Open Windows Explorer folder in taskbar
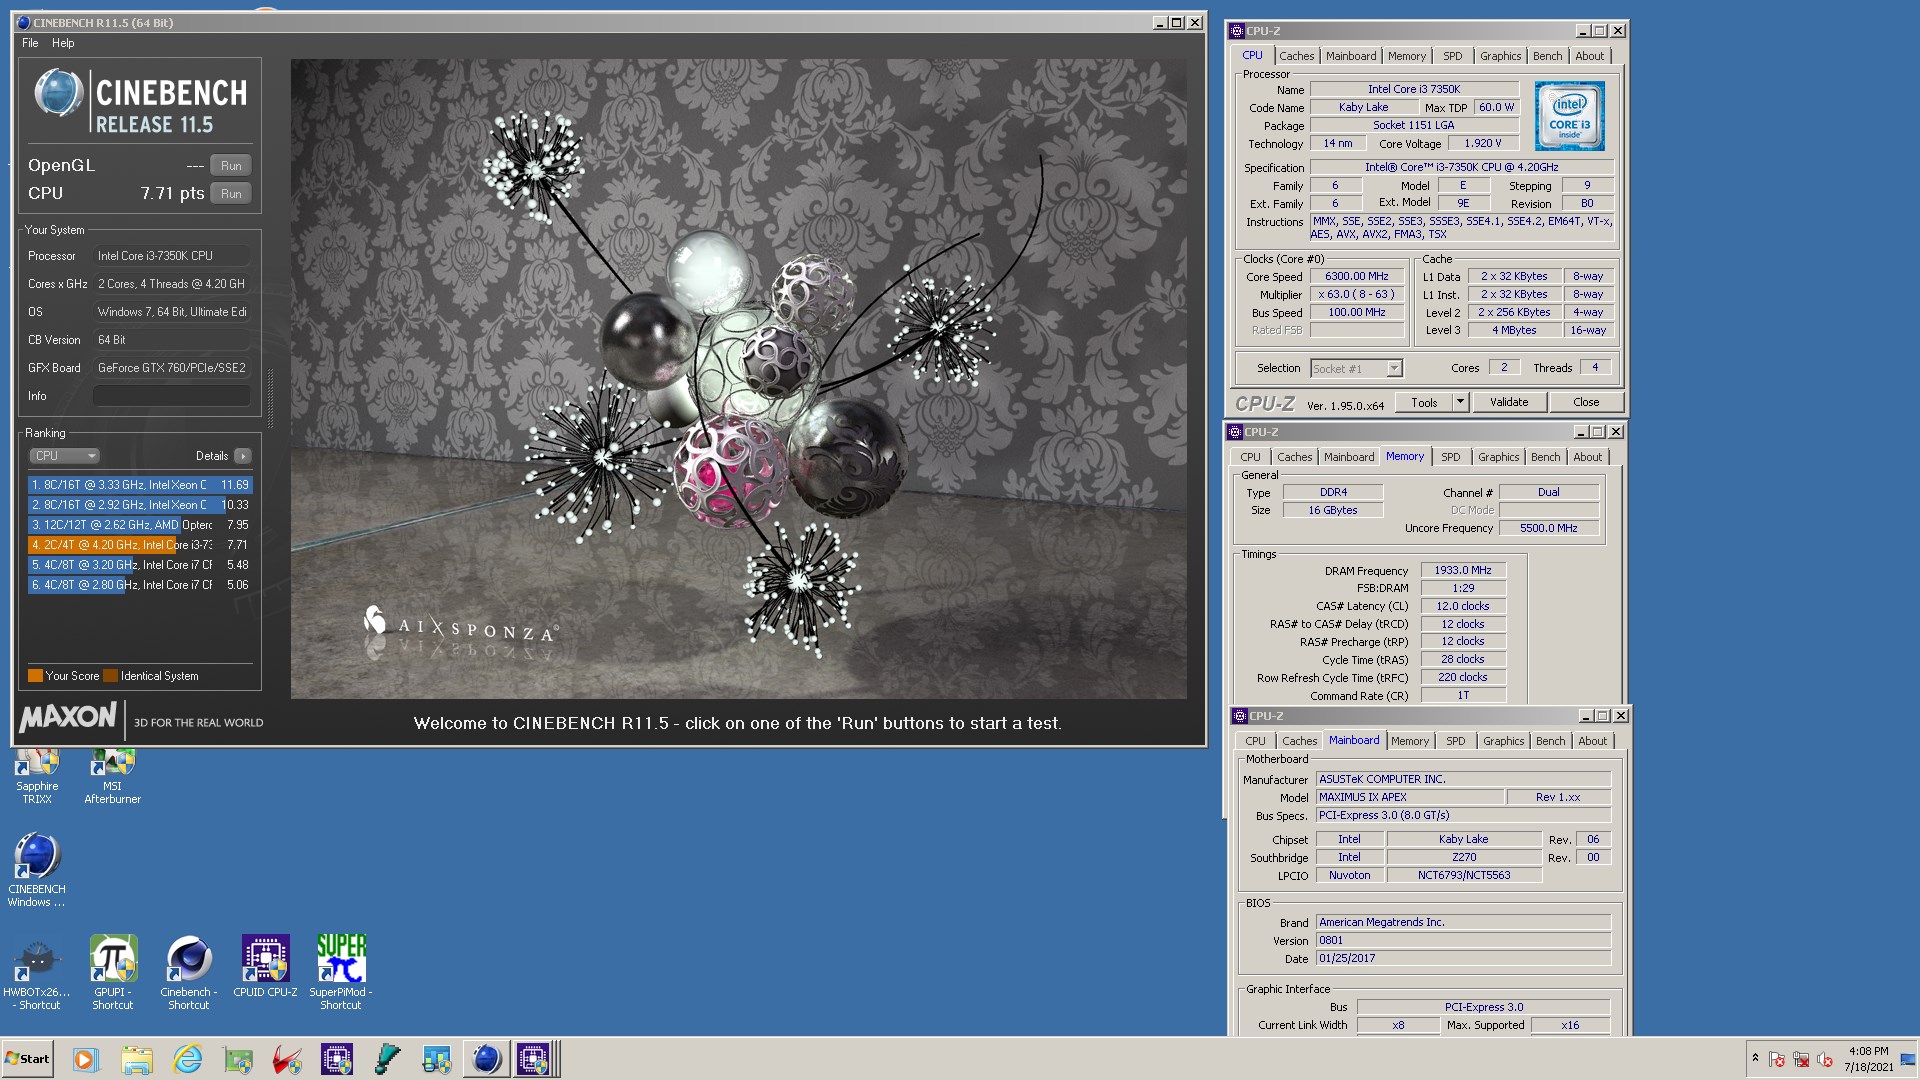 click(137, 1059)
